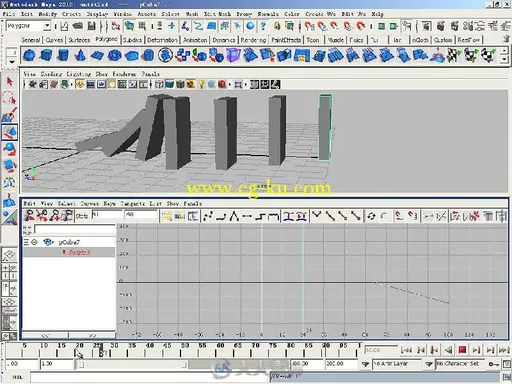Choose the Lasso select tool
This screenshot has width=512, height=384.
[x=9, y=99]
